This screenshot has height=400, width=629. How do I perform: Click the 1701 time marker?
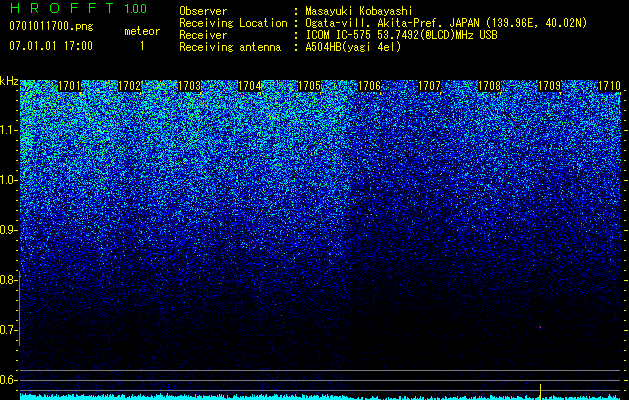(x=69, y=86)
